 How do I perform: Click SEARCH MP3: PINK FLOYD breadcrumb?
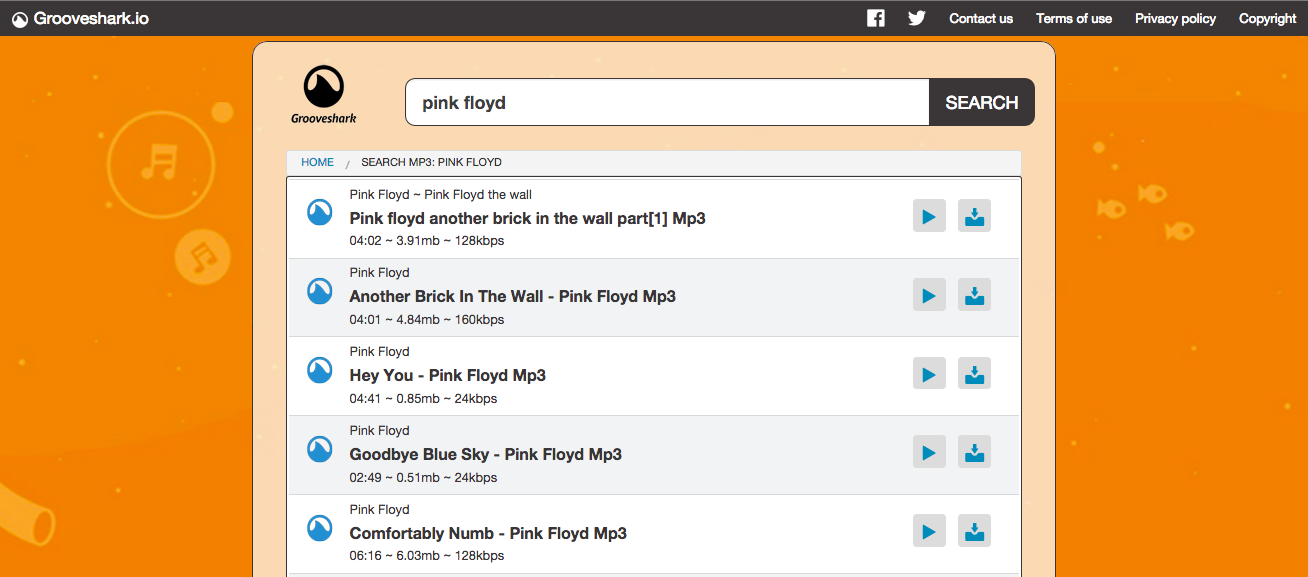(431, 162)
